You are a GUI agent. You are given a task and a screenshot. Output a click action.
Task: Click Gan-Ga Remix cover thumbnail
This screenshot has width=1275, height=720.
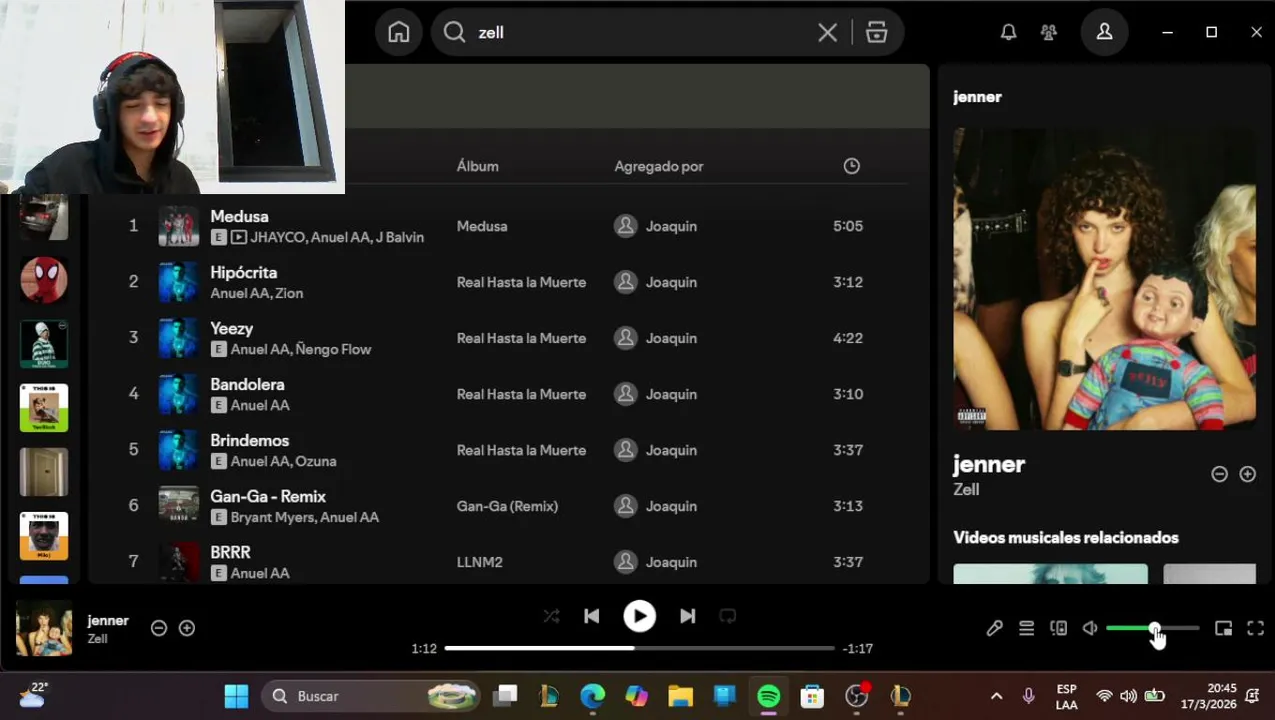(x=178, y=506)
